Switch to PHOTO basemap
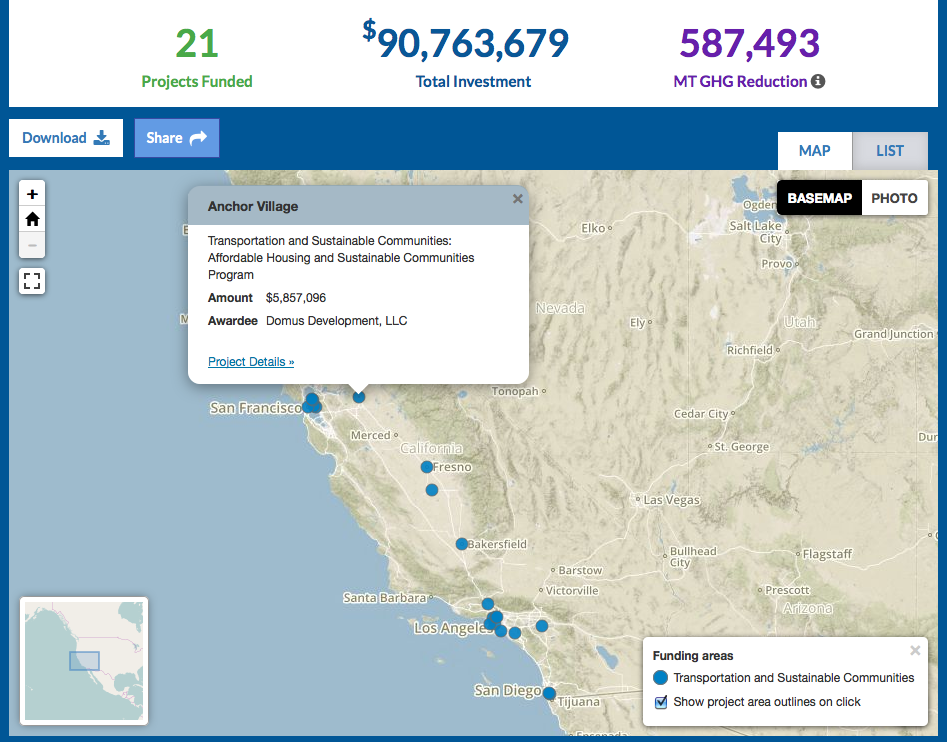Screen dimensions: 947x742 [x=894, y=198]
